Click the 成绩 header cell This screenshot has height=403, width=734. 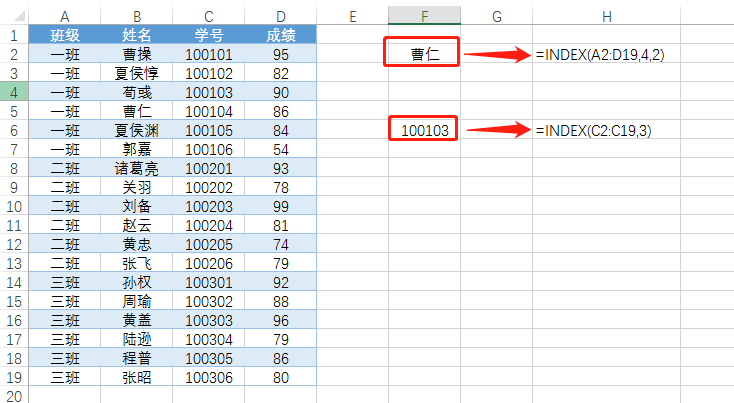tap(280, 35)
